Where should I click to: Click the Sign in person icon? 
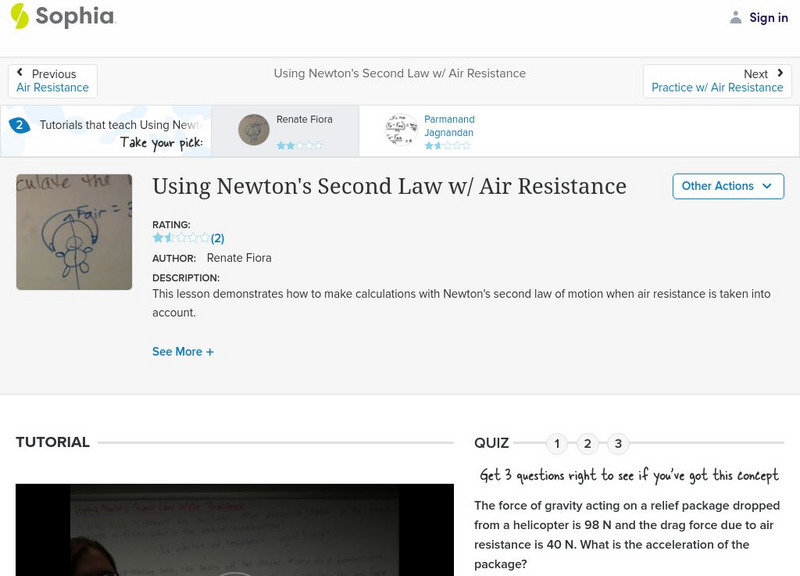[737, 17]
